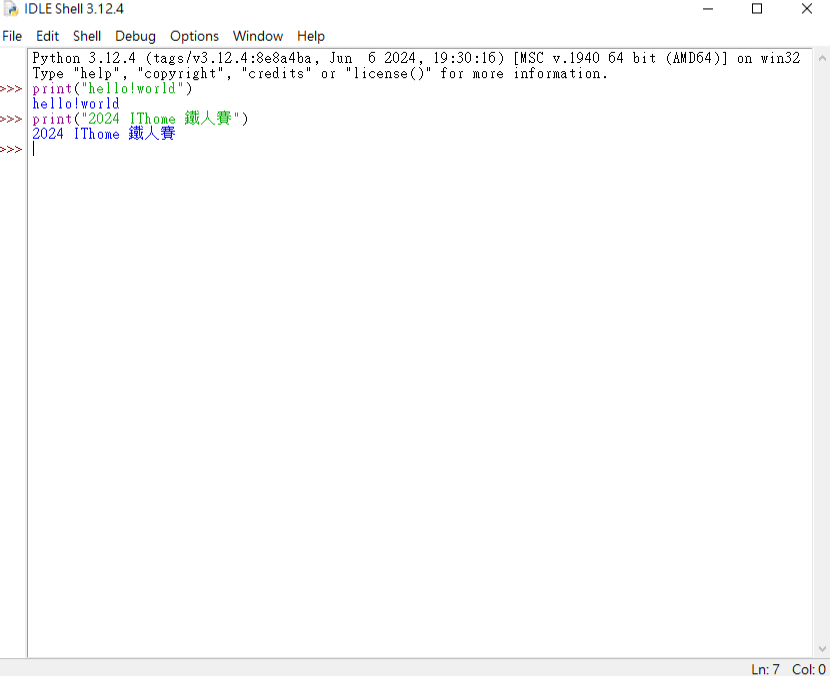
Task: Minimize the IDLE Shell window
Action: [708, 8]
